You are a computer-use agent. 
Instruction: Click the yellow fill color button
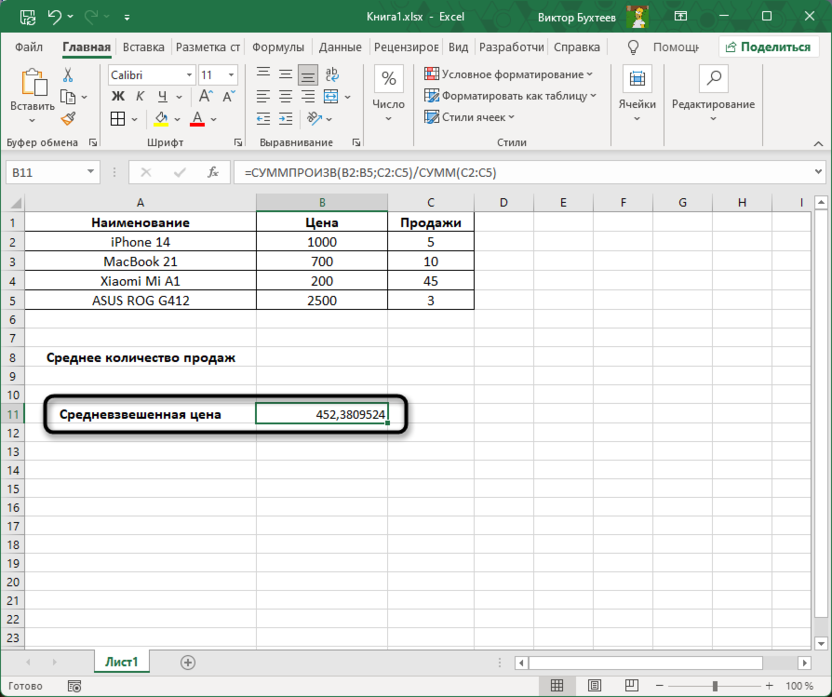pyautogui.click(x=161, y=119)
